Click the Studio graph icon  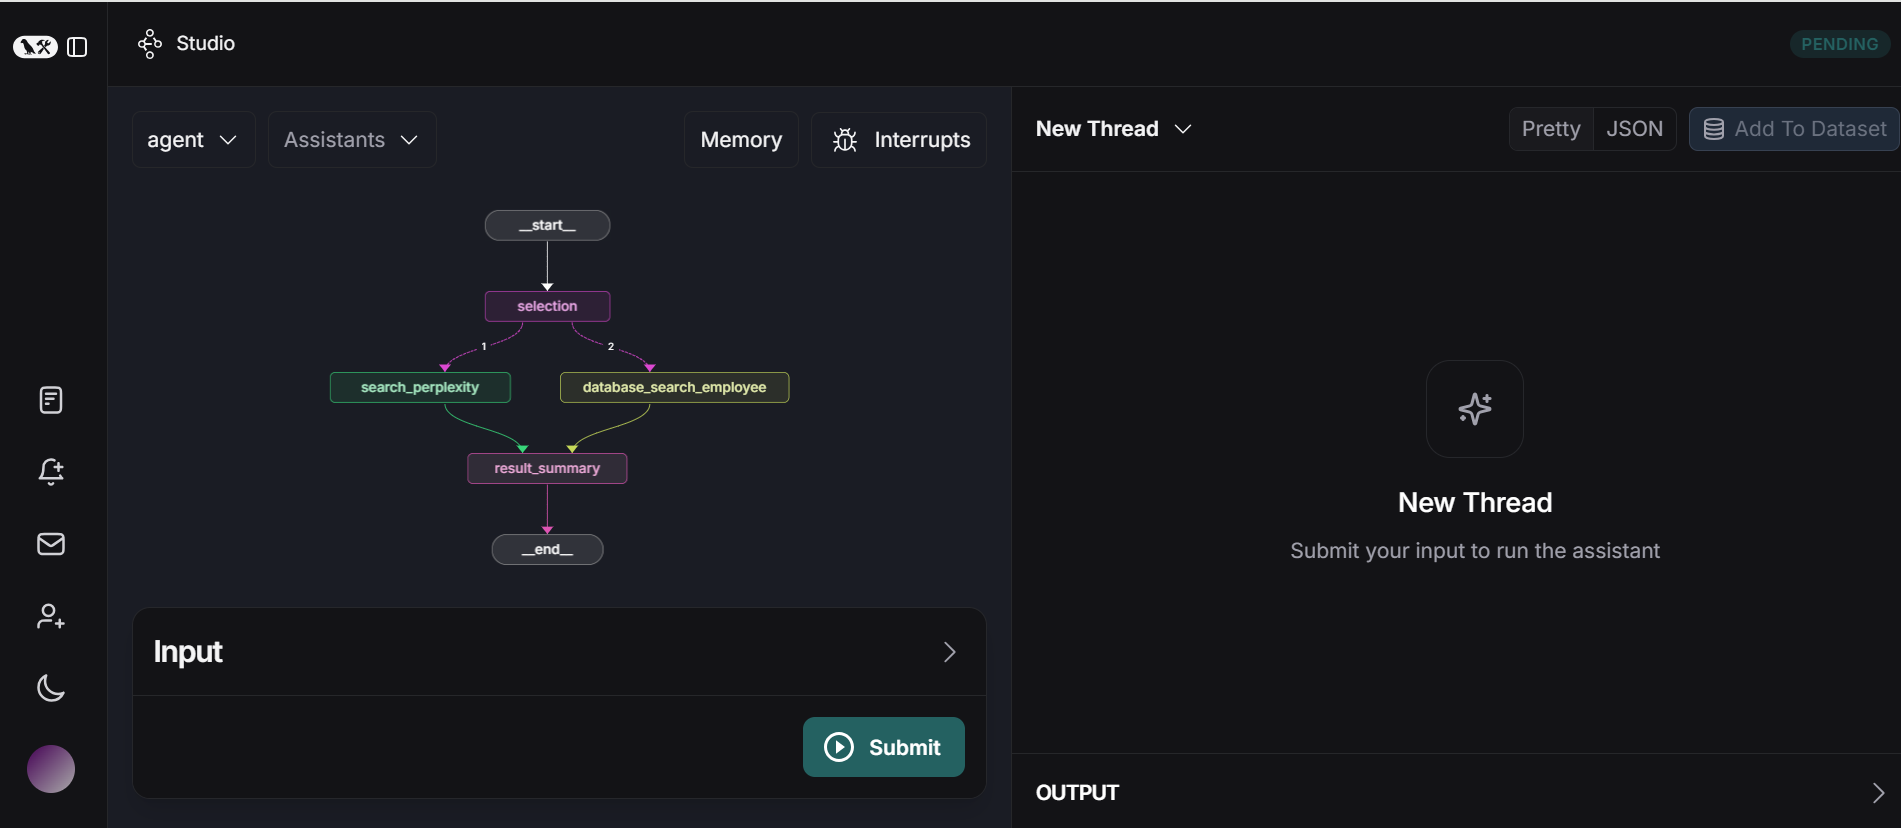pyautogui.click(x=150, y=44)
